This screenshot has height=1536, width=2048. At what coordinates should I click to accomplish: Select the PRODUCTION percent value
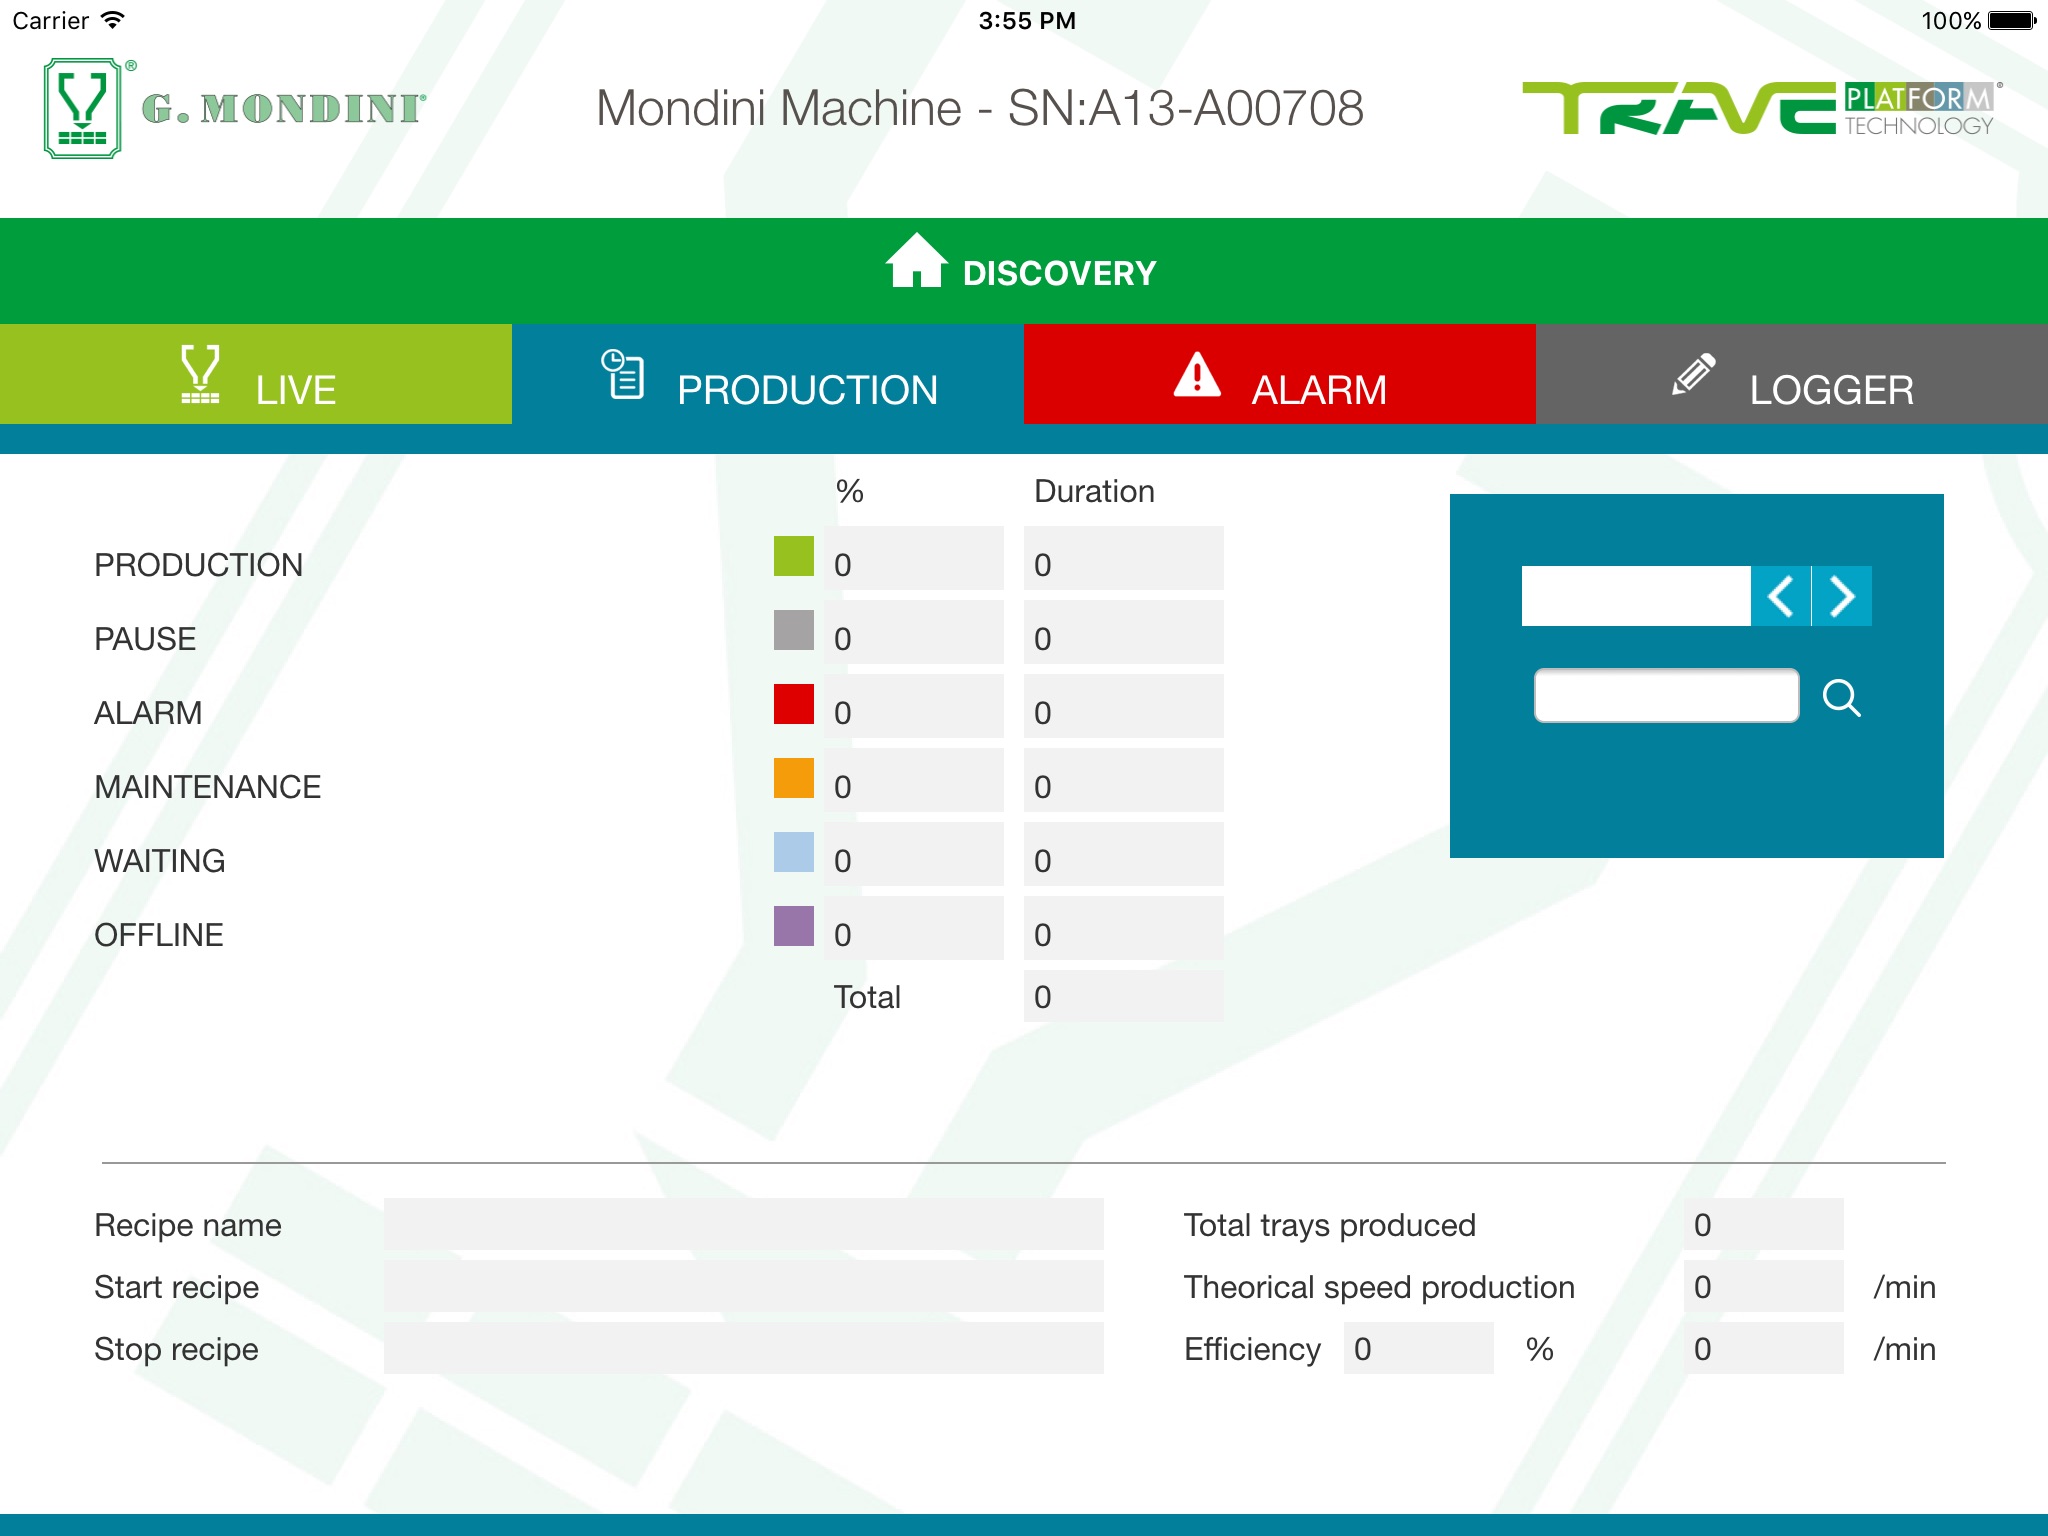click(x=914, y=558)
